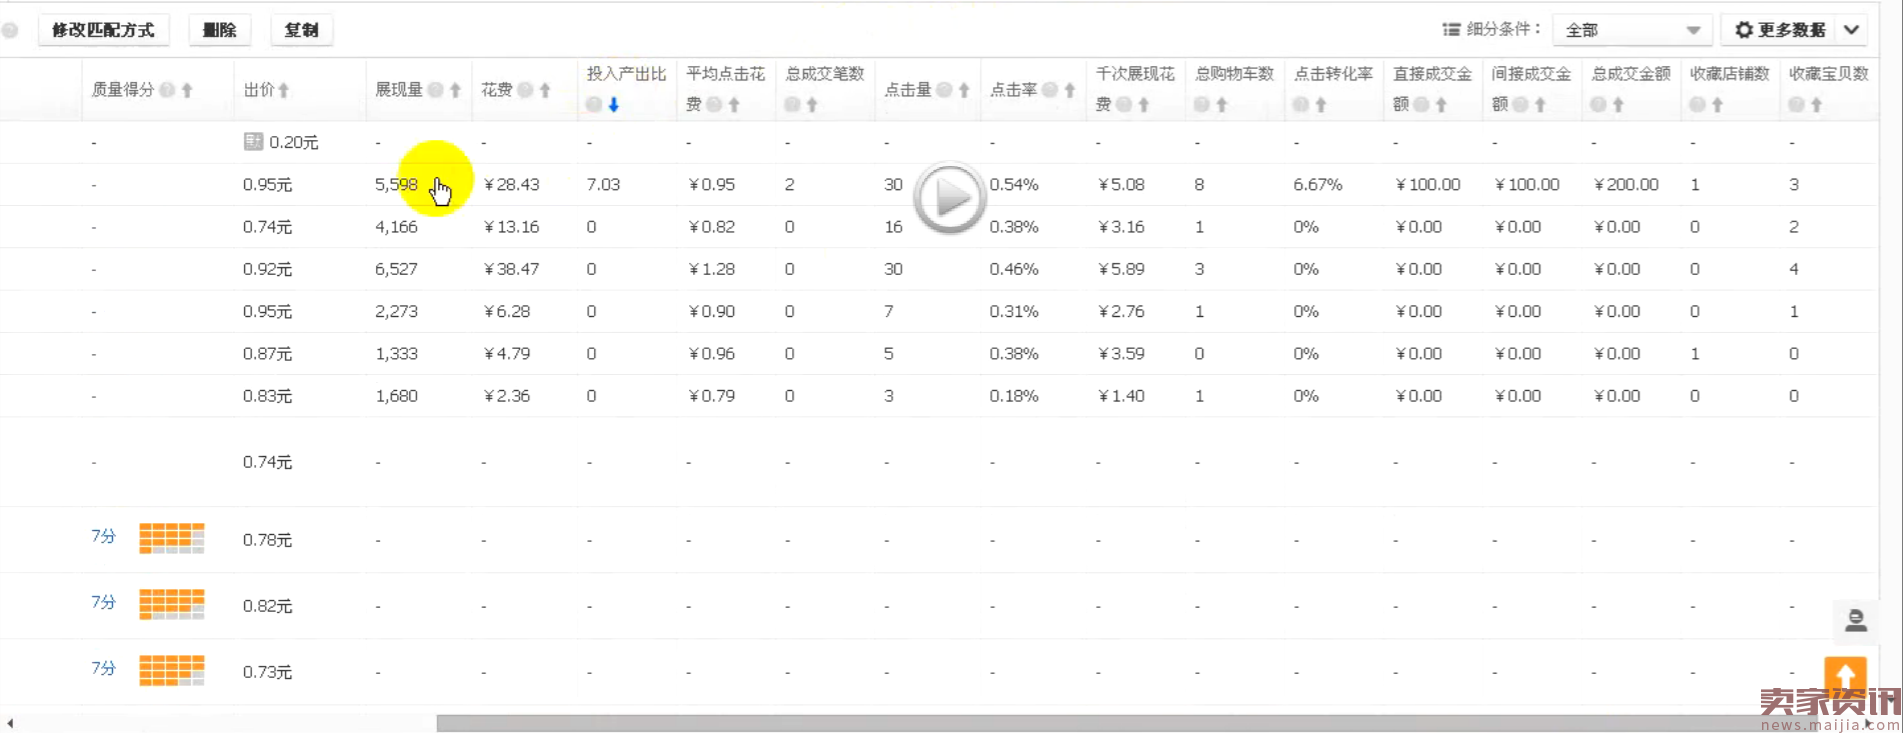Click the 0.87元 bid value
Image resolution: width=1903 pixels, height=733 pixels.
coord(267,354)
